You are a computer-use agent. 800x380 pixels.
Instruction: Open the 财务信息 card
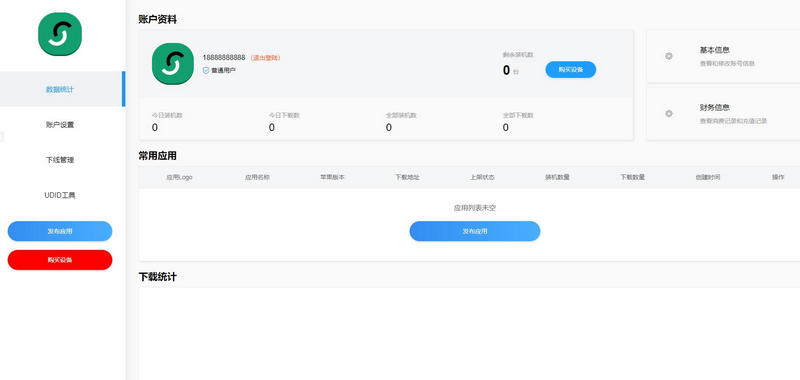(723, 113)
